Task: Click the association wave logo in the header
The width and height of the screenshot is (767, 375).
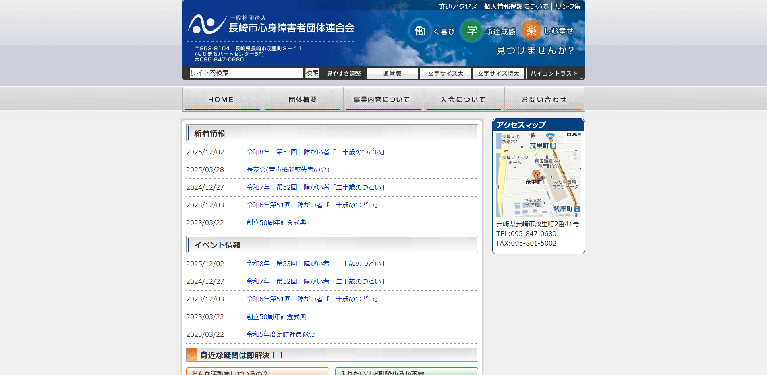Action: pyautogui.click(x=207, y=24)
